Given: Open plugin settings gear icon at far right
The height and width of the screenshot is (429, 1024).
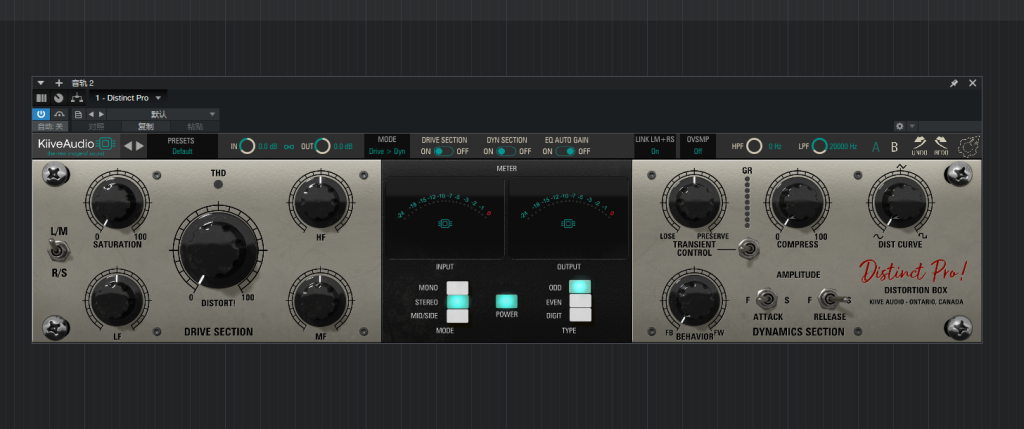Looking at the screenshot, I should point(968,146).
